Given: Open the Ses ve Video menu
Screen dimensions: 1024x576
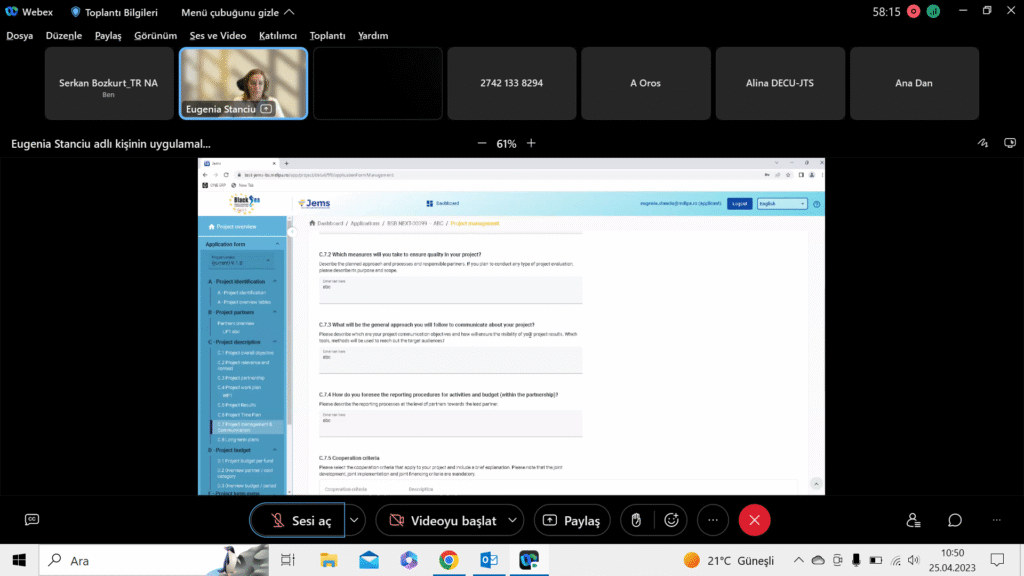Looking at the screenshot, I should click(x=218, y=35).
